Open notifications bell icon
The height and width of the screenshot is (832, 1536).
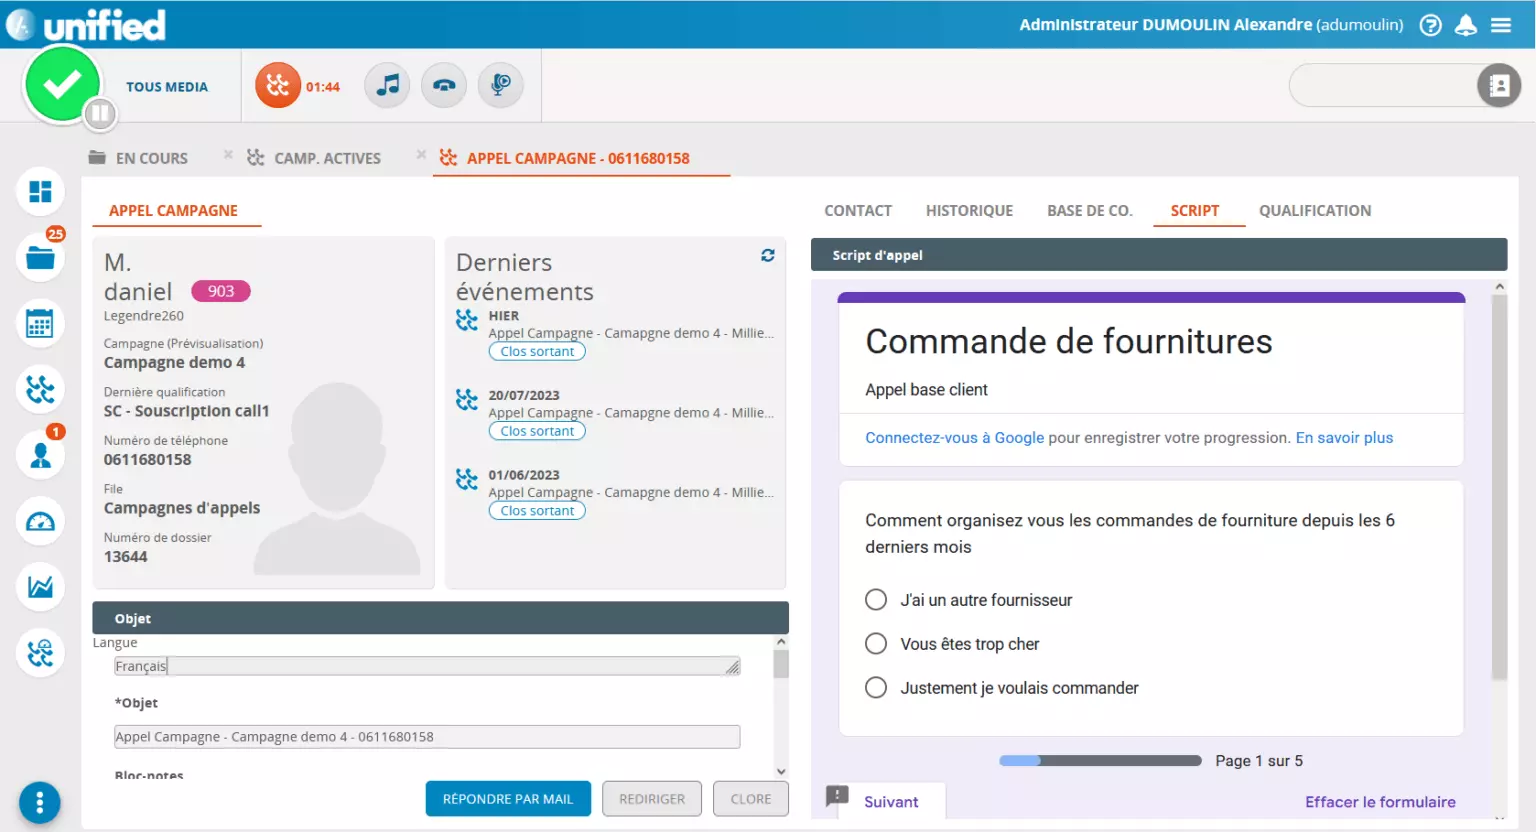click(1466, 25)
